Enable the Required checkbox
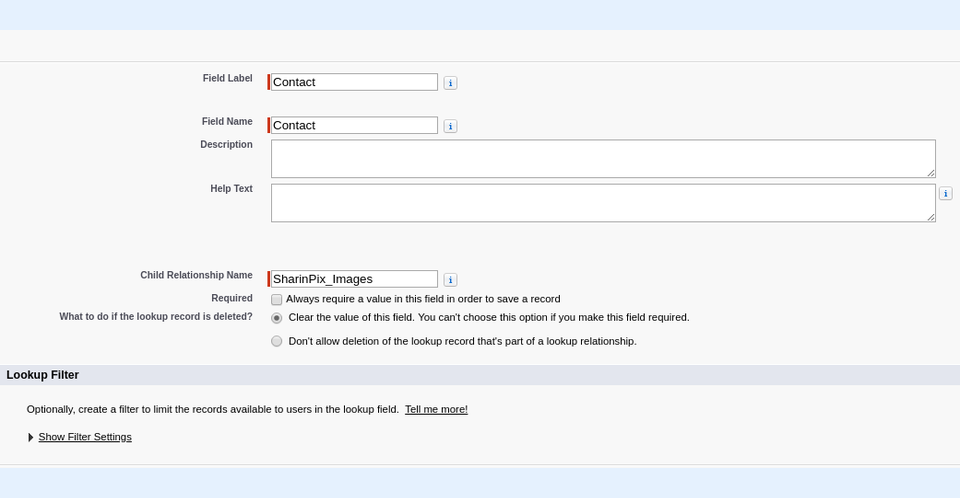This screenshot has width=960, height=498. (x=277, y=299)
